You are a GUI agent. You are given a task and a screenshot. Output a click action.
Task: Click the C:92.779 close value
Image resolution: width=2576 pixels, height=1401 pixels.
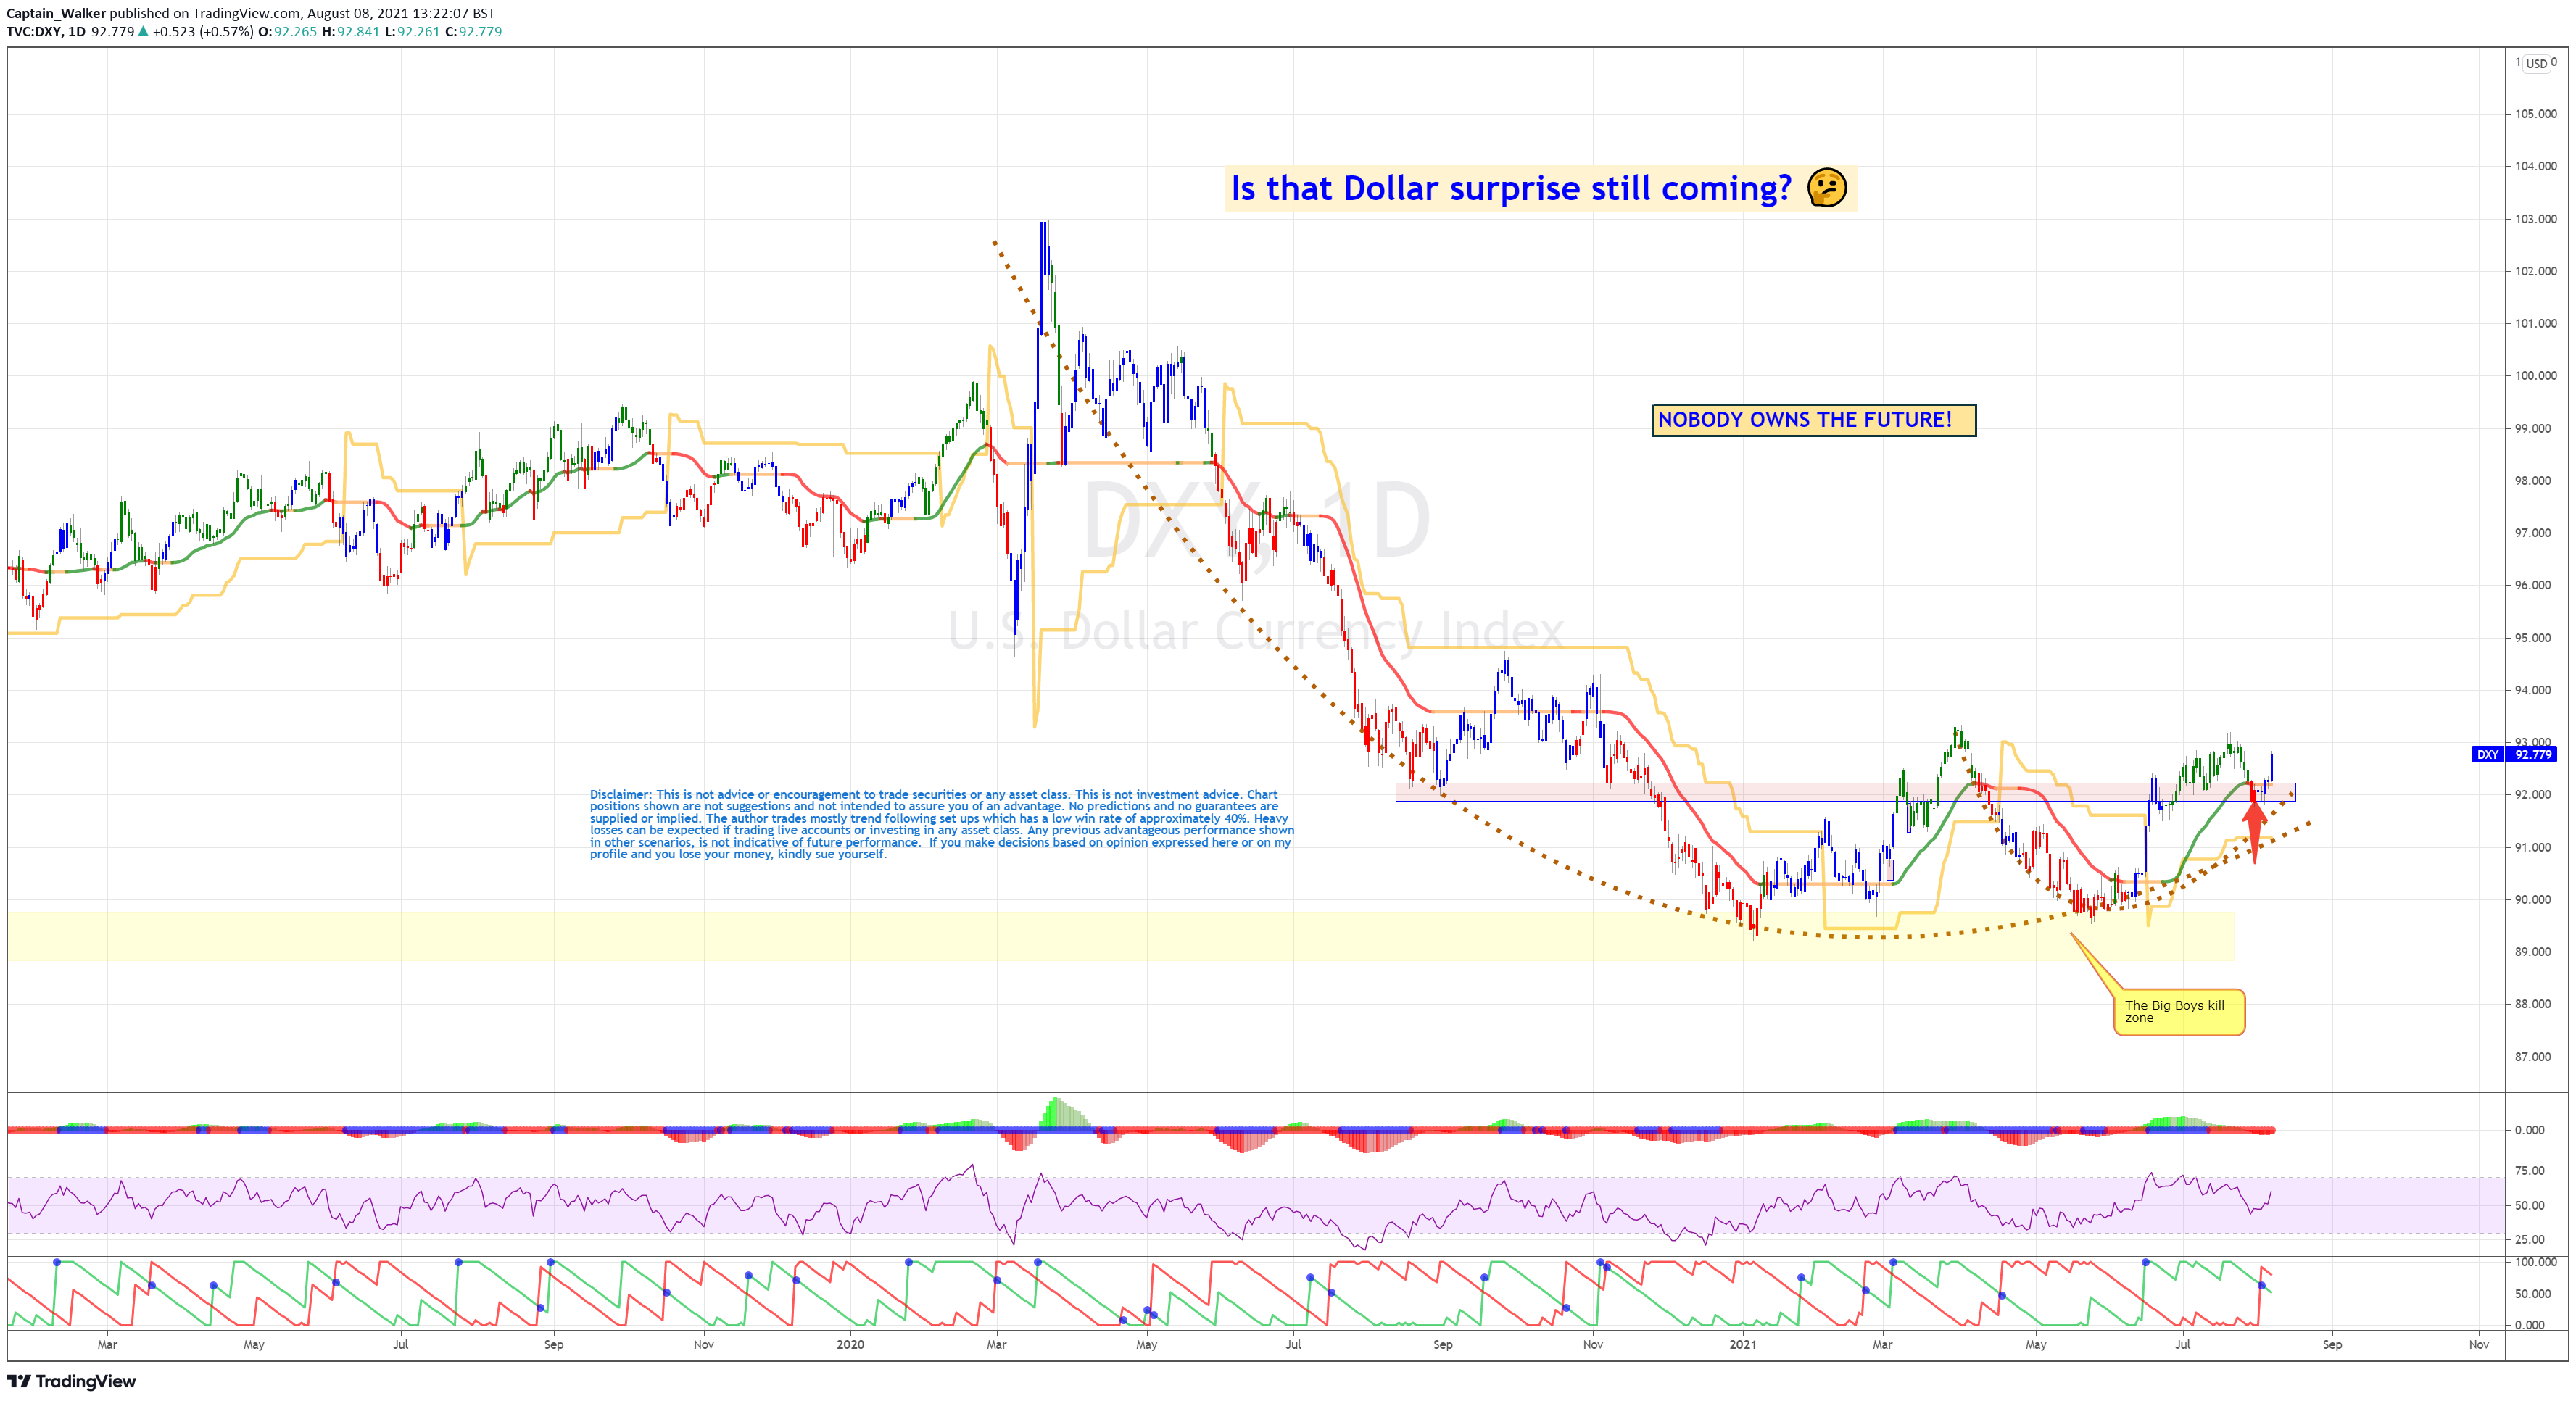(474, 32)
